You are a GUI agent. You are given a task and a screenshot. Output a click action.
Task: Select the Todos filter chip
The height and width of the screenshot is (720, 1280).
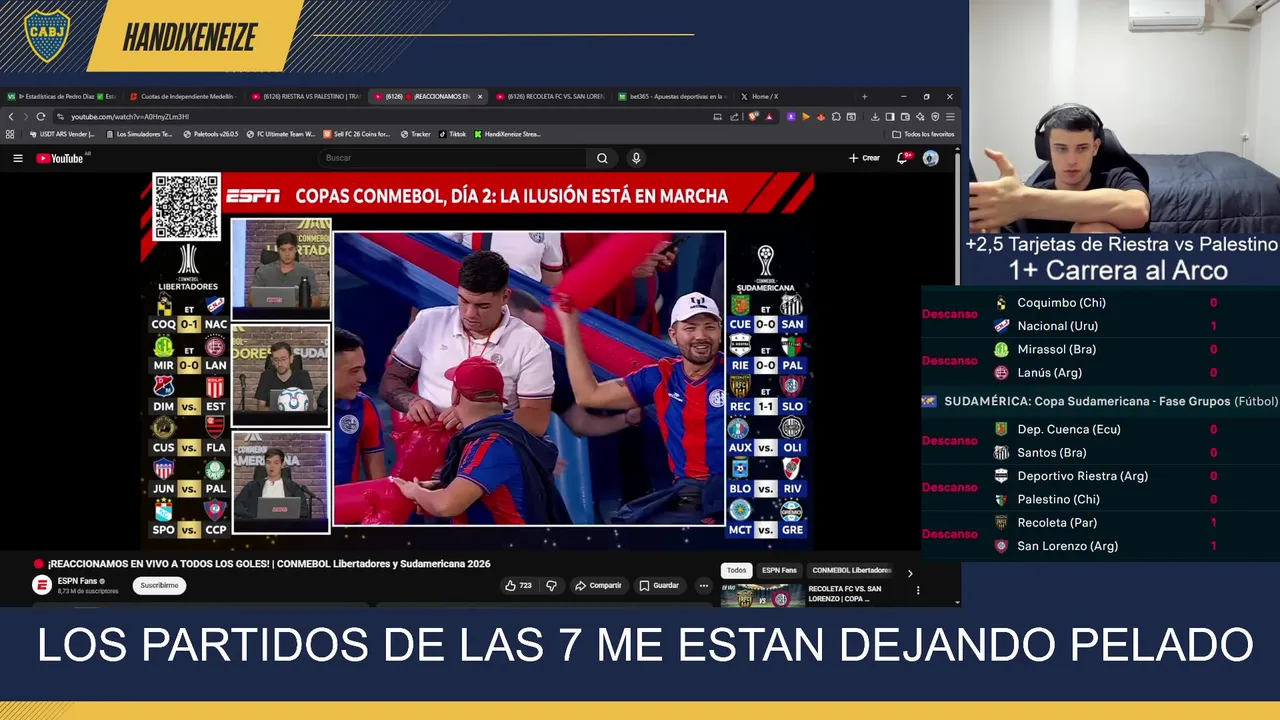point(736,570)
